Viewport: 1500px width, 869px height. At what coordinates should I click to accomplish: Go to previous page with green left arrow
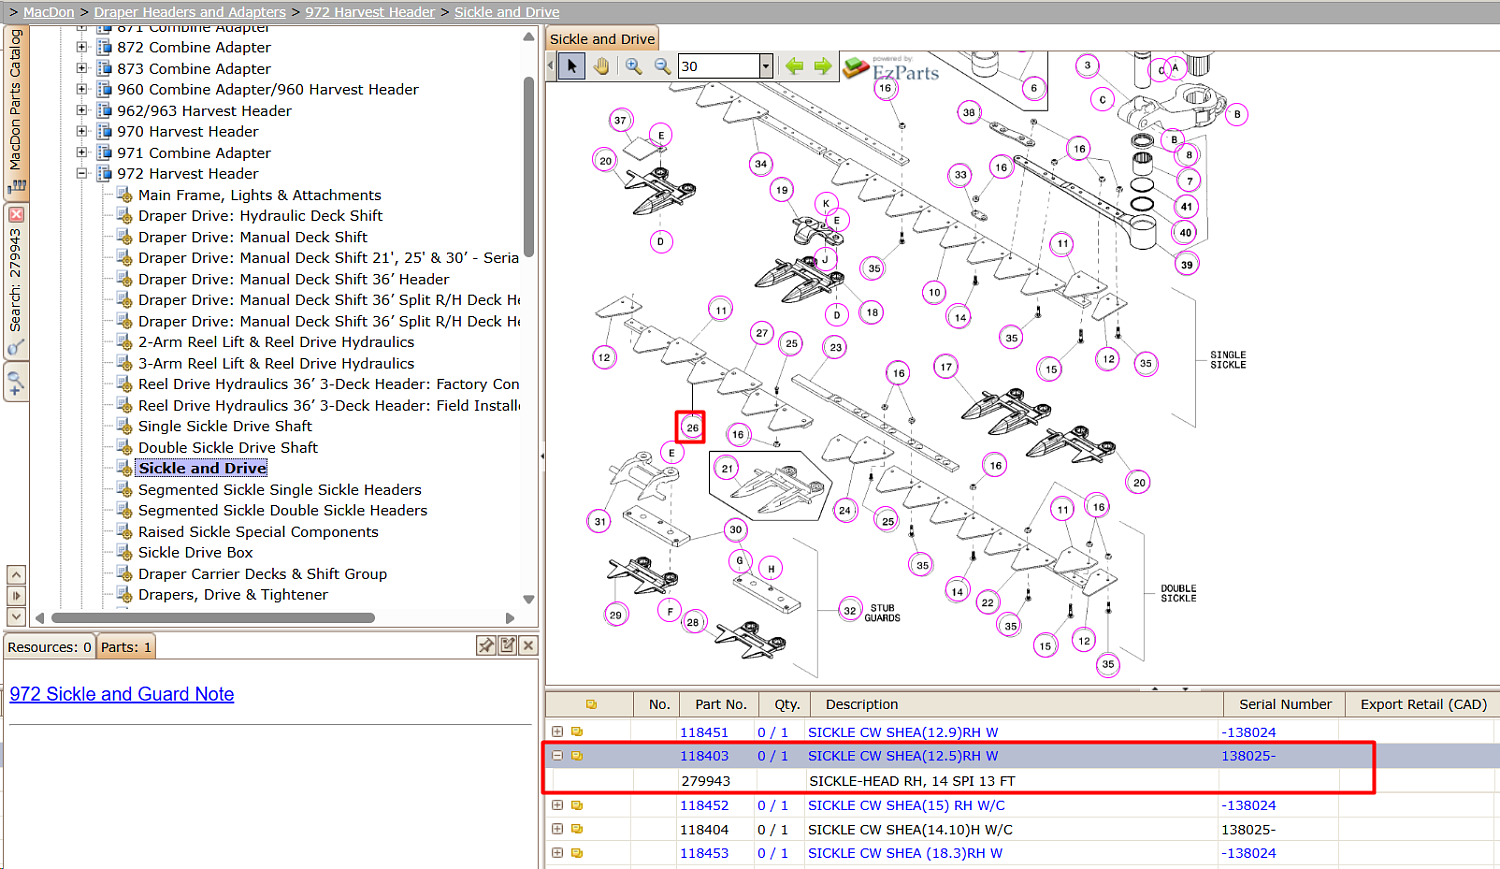tap(794, 66)
